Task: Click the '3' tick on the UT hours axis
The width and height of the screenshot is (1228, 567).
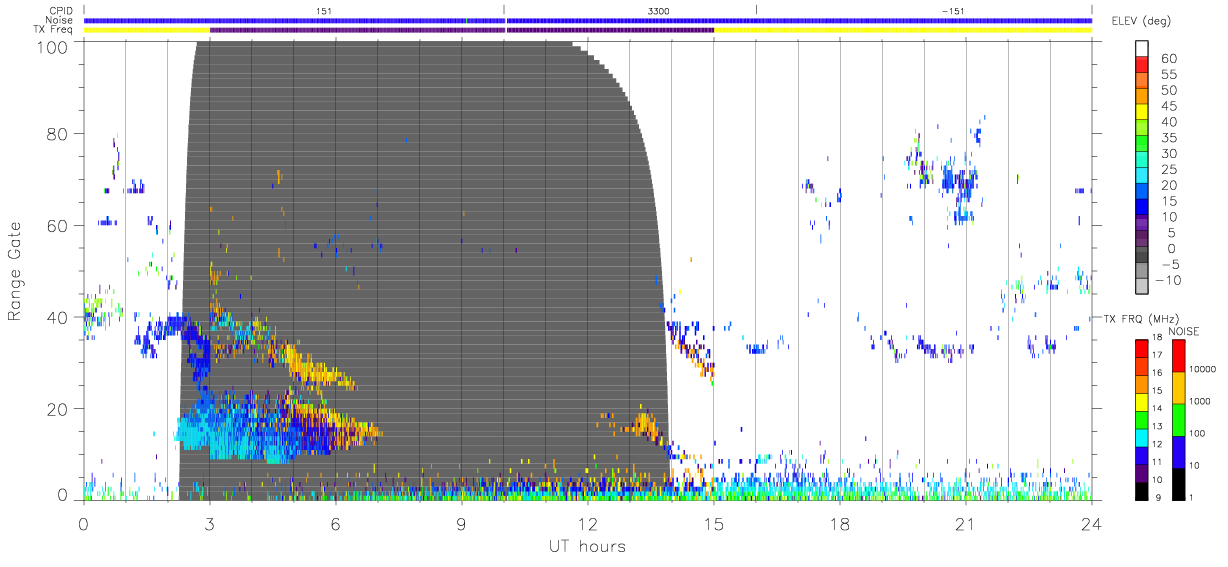Action: (209, 522)
